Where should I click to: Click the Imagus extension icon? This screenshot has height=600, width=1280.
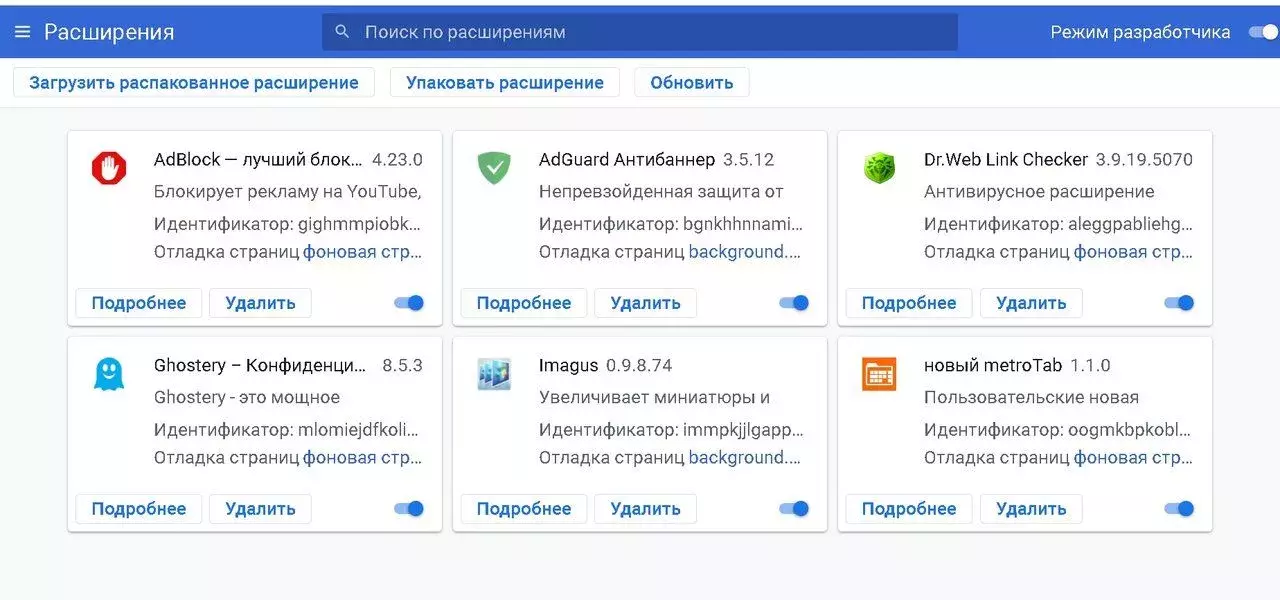(494, 374)
